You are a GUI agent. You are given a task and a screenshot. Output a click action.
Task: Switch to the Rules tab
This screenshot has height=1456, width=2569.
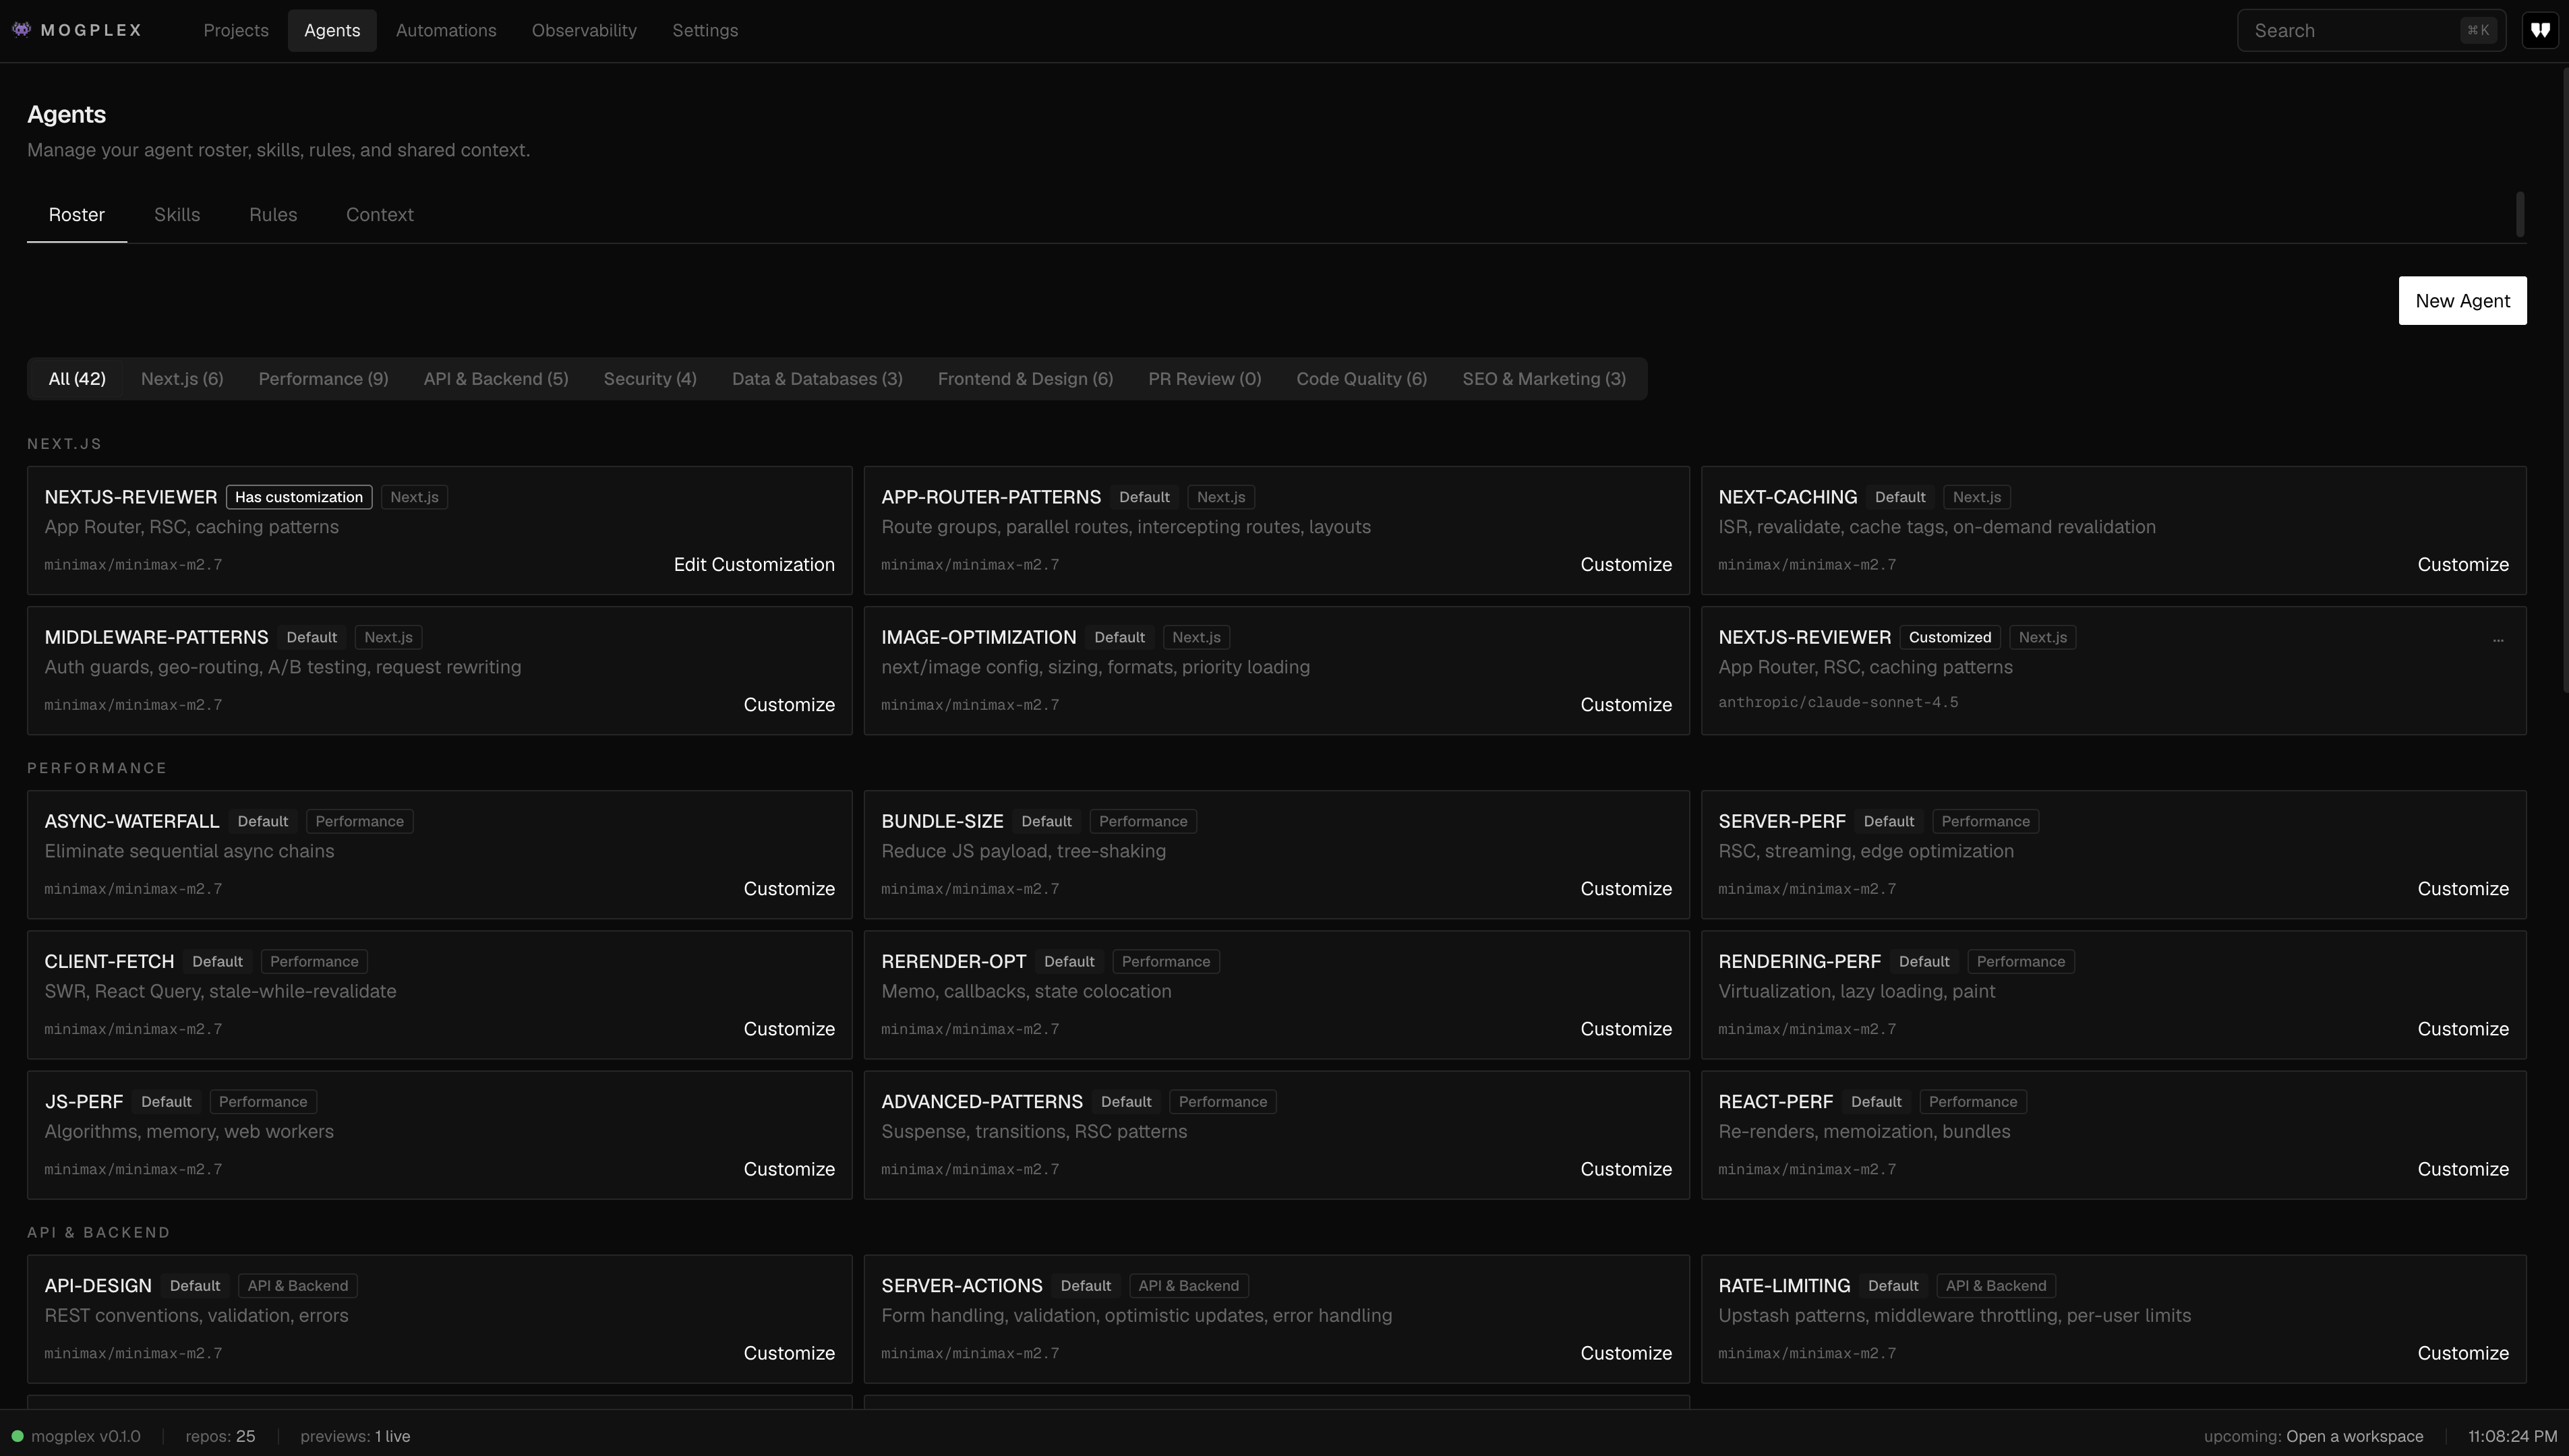pos(272,214)
